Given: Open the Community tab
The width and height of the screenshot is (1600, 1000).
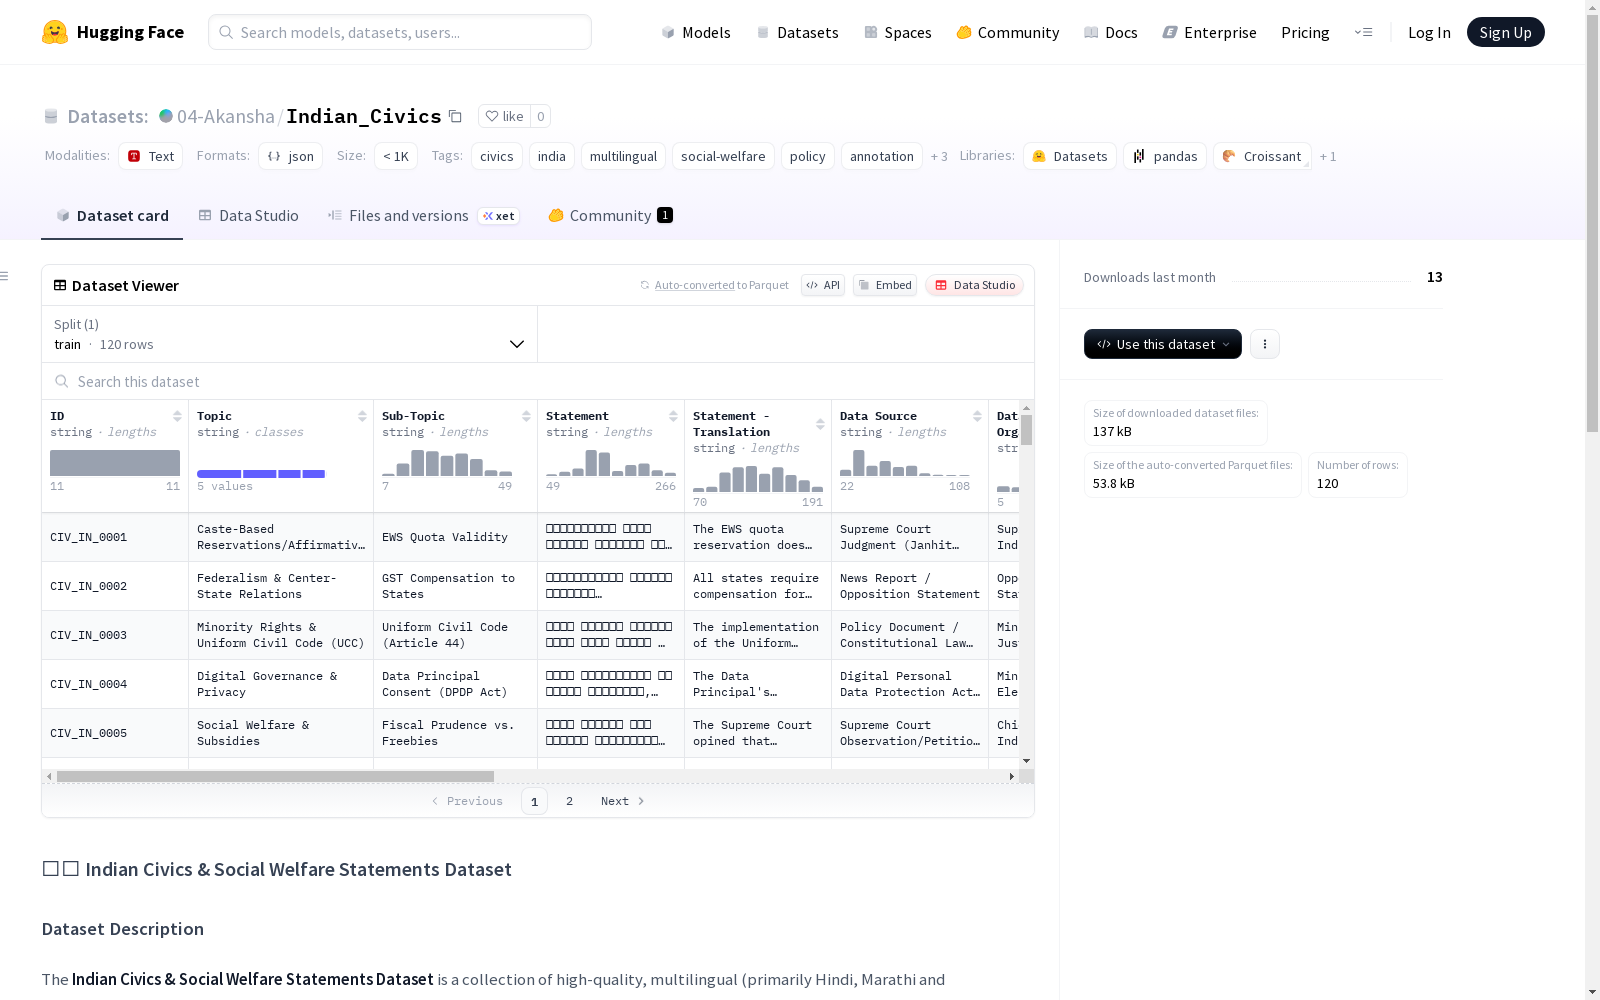Looking at the screenshot, I should [610, 216].
